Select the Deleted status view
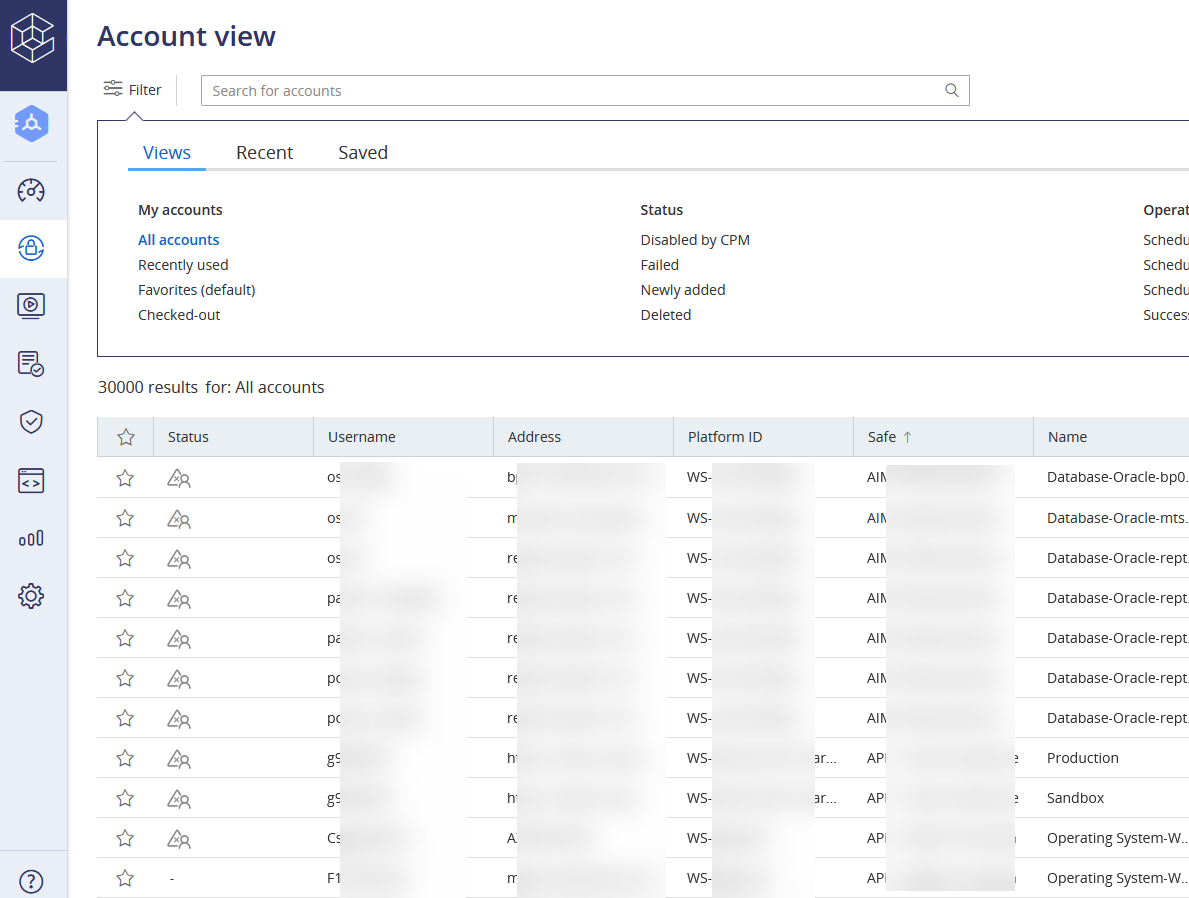The width and height of the screenshot is (1189, 898). click(665, 315)
